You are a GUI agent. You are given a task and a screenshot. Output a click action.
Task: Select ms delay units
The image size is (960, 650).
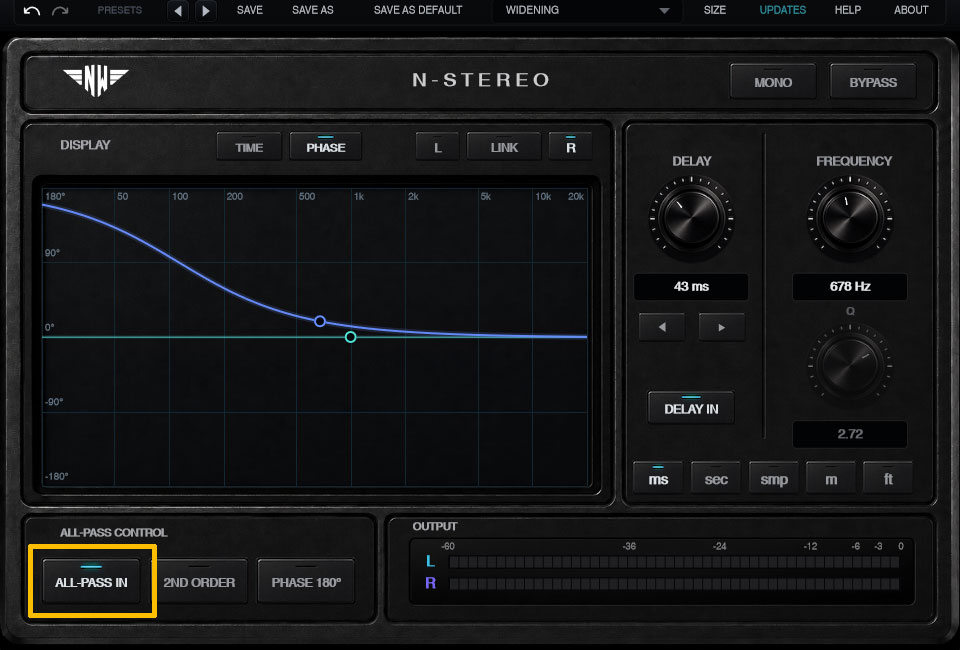[658, 478]
